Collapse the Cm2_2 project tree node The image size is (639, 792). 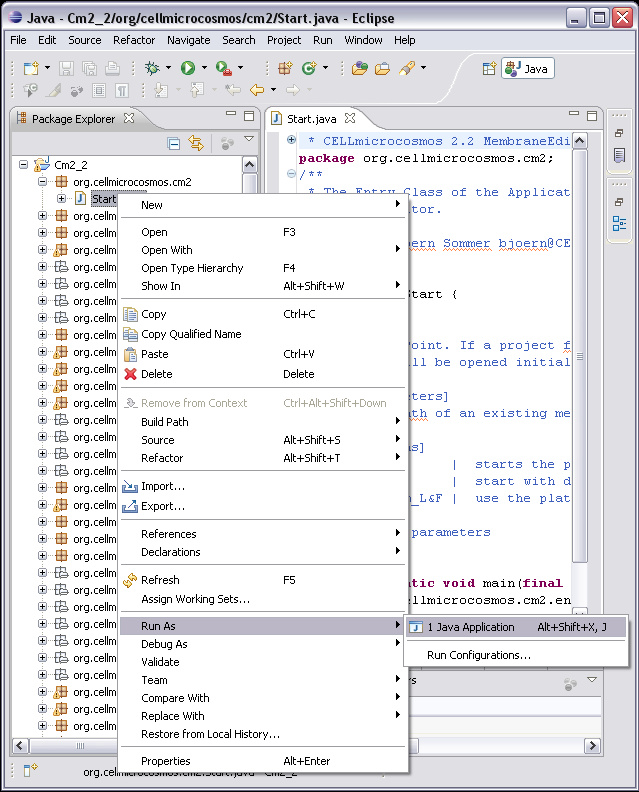(x=25, y=165)
